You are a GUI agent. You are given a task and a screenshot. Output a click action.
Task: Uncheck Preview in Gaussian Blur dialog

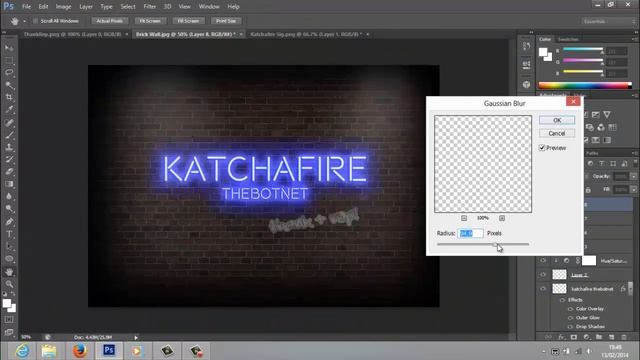pyautogui.click(x=542, y=148)
